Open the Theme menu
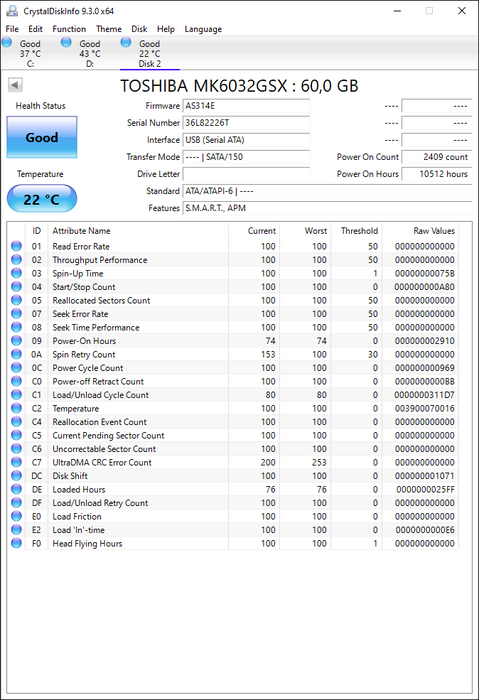The width and height of the screenshot is (479, 700). (108, 29)
